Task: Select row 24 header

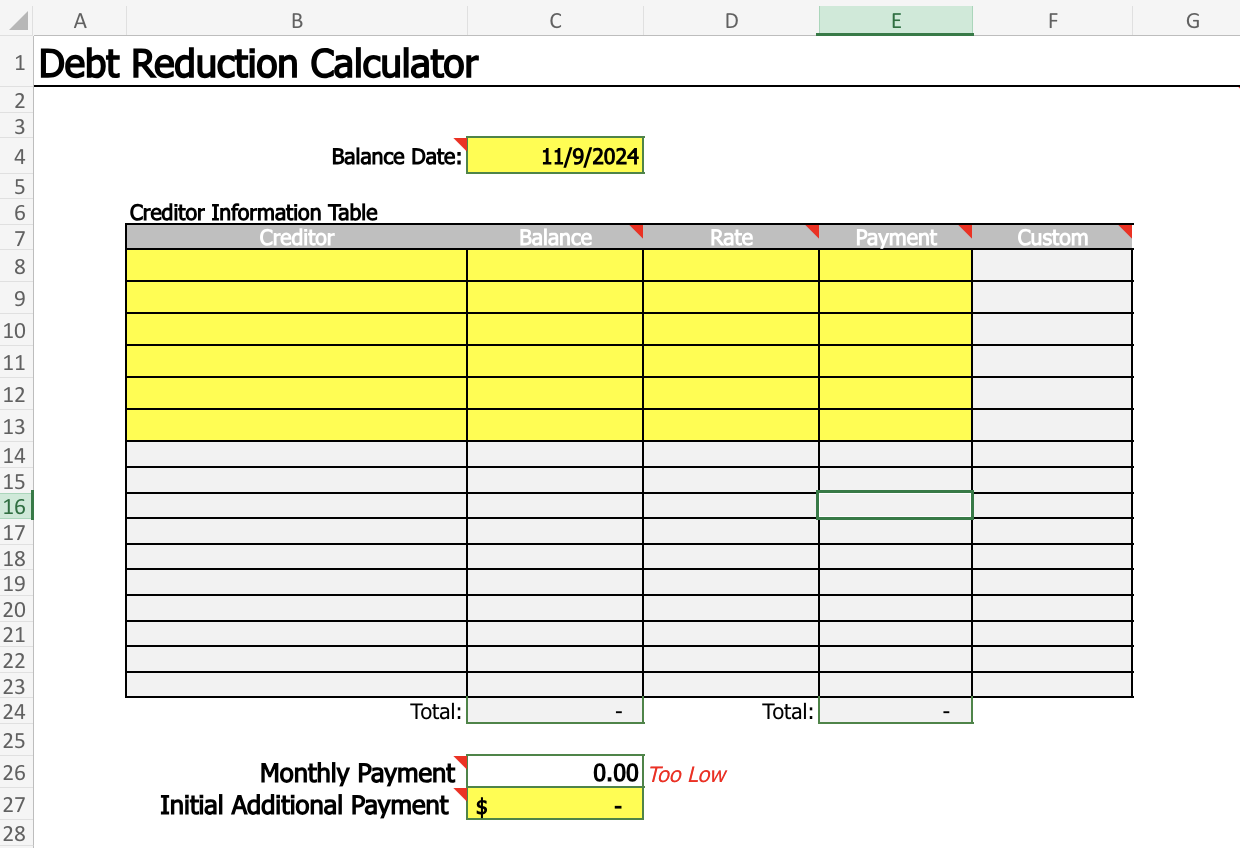Action: pos(17,711)
